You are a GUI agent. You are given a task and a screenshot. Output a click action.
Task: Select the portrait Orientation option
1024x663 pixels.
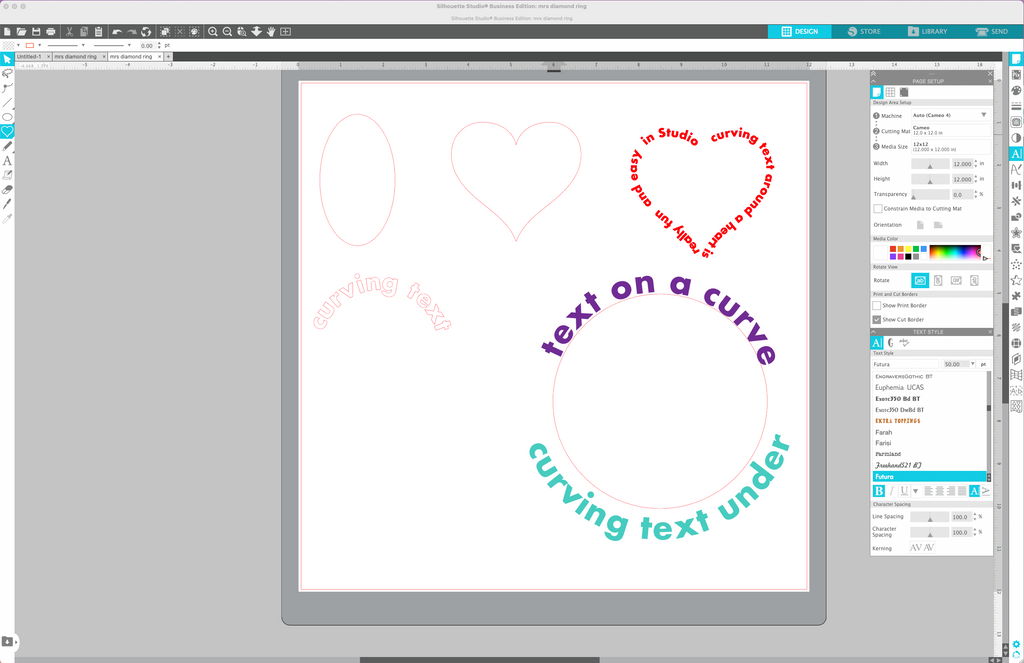click(920, 225)
